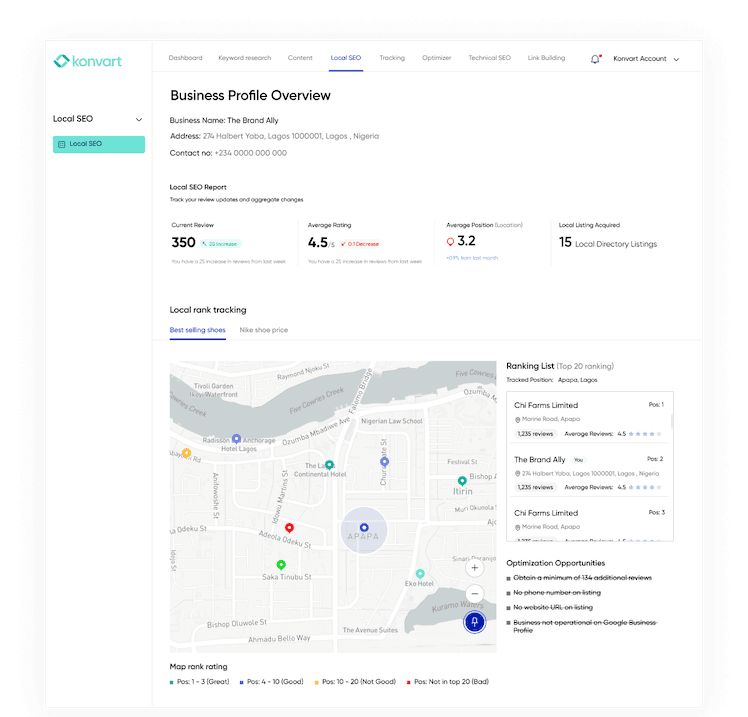Open the notification bell
Image resolution: width=748 pixels, height=717 pixels.
click(595, 59)
